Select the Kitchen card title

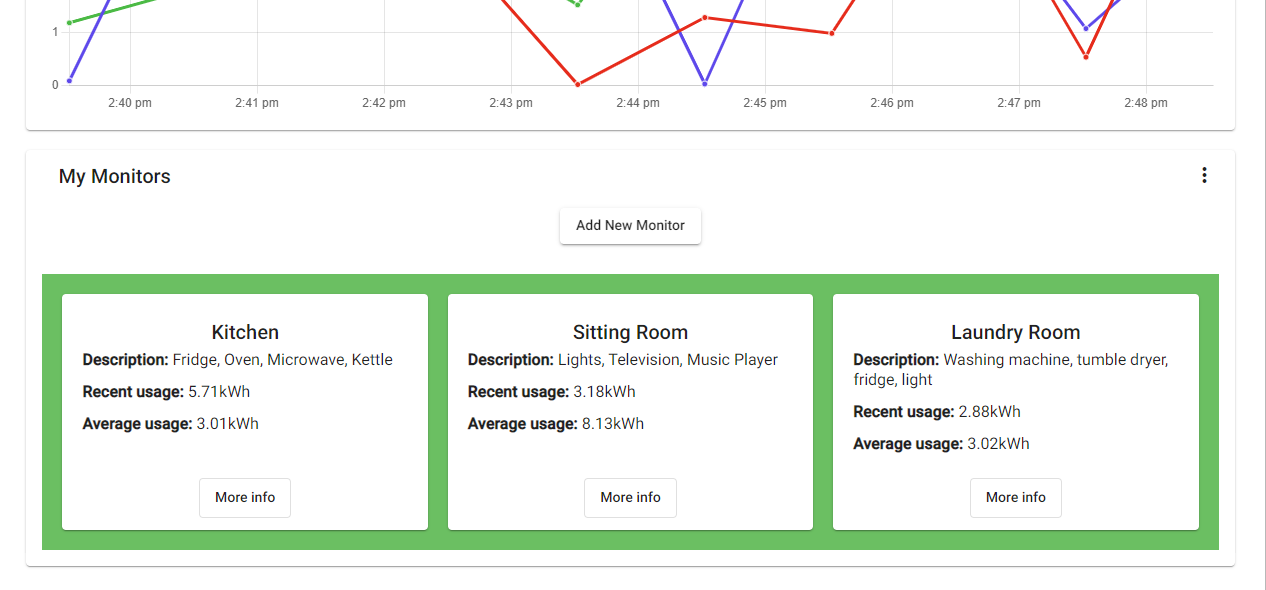click(x=245, y=332)
